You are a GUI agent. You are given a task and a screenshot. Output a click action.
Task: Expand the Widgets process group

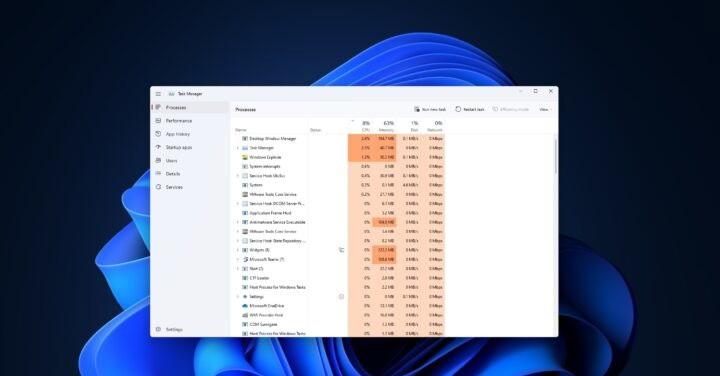coord(237,250)
